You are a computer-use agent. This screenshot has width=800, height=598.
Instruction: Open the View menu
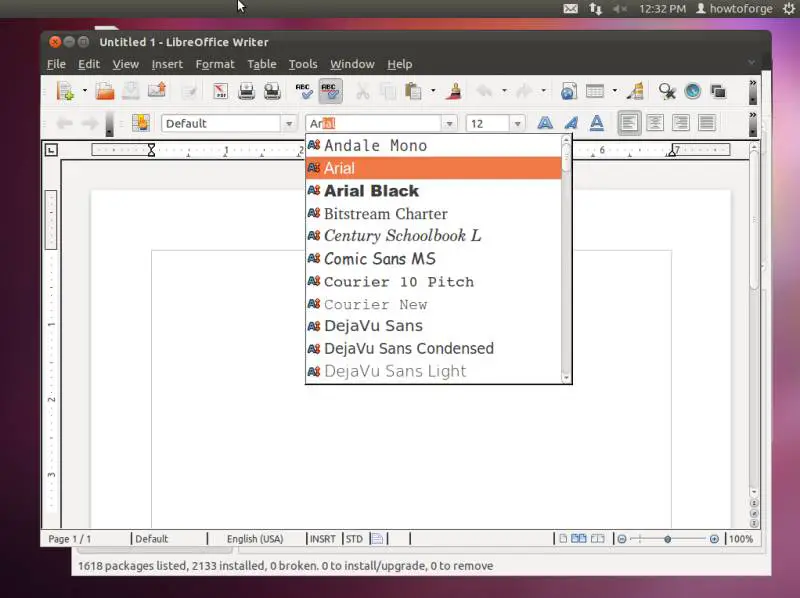coord(126,64)
